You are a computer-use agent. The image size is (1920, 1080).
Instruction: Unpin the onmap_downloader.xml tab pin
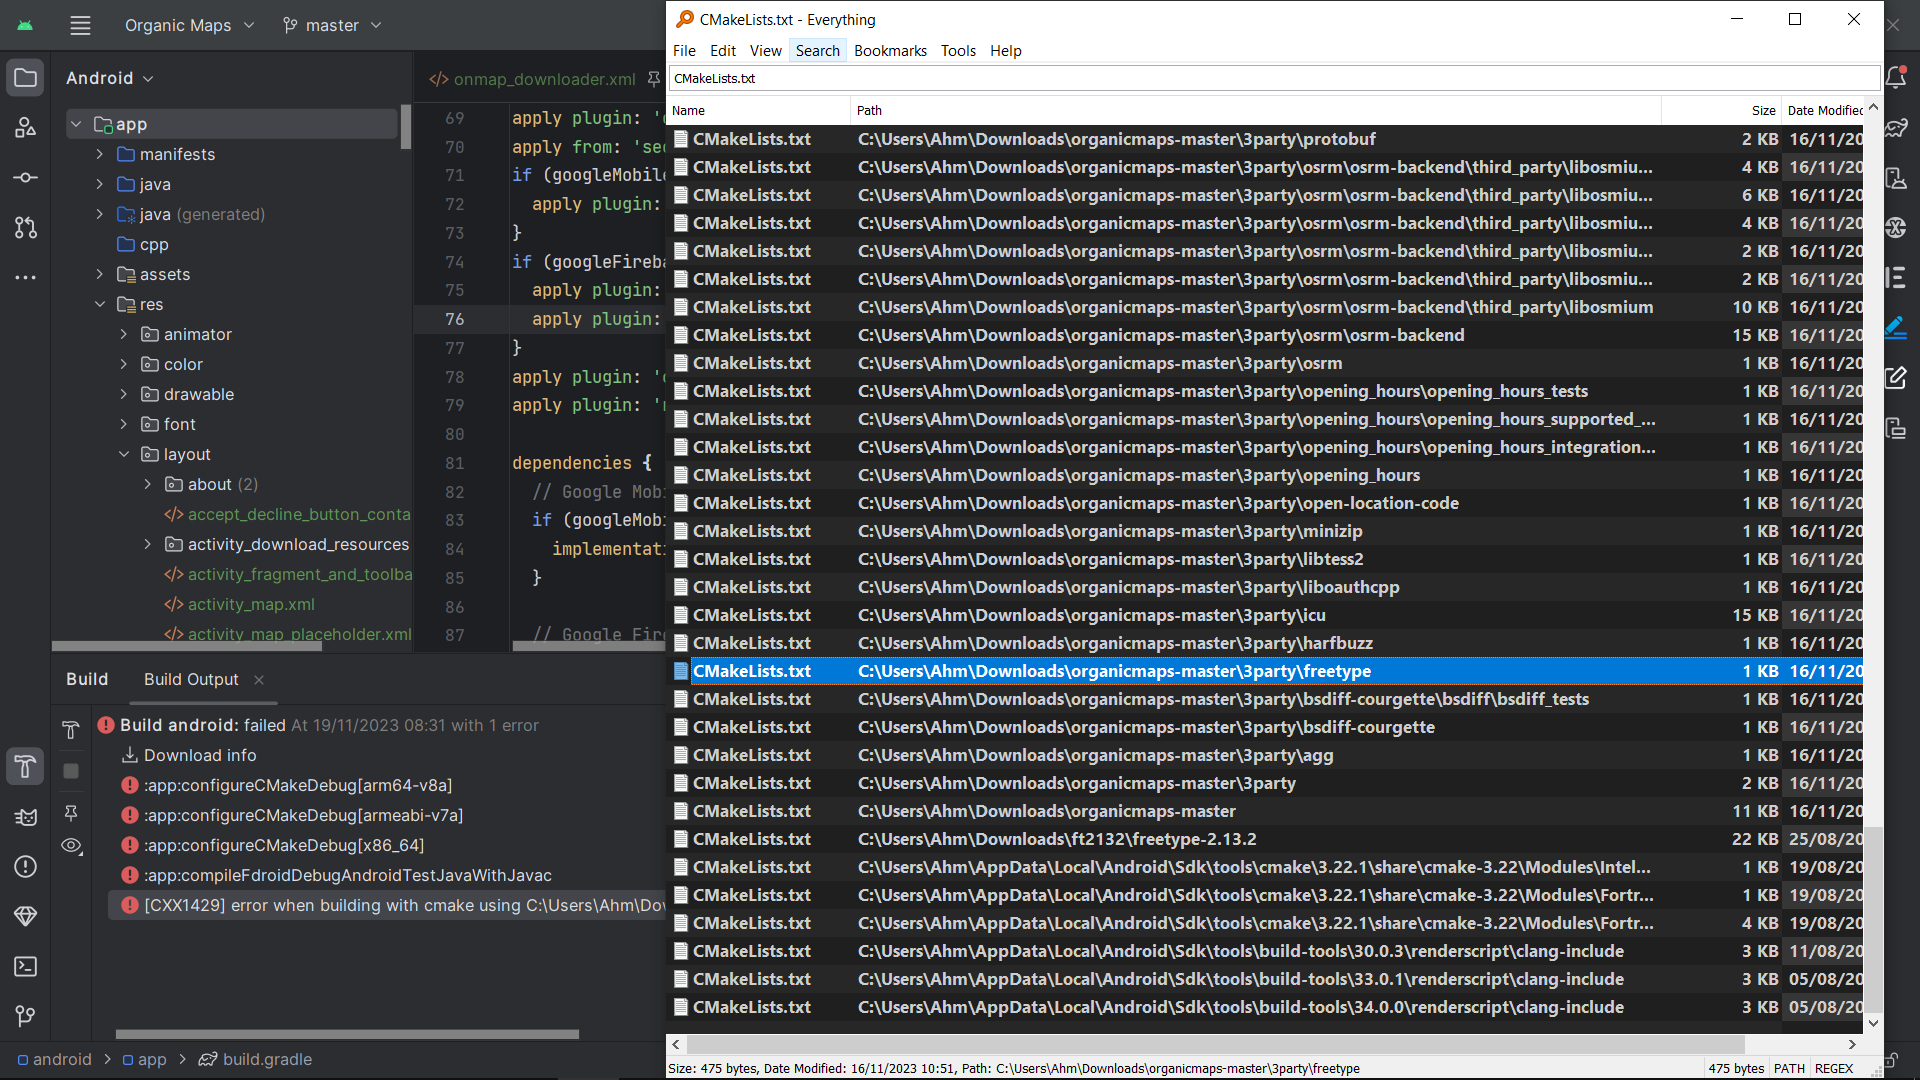653,79
